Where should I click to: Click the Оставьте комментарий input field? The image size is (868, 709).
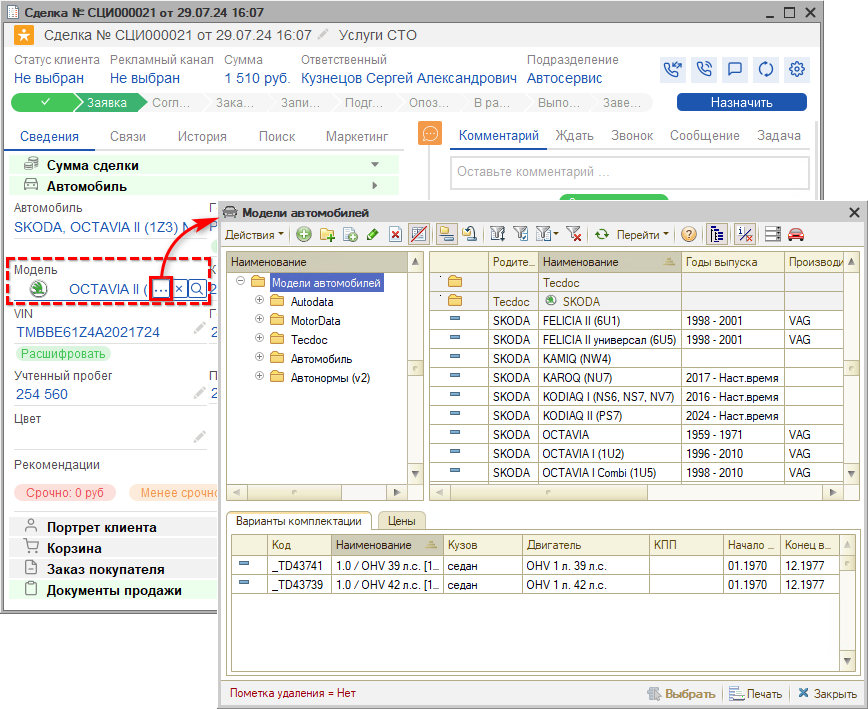pos(629,172)
